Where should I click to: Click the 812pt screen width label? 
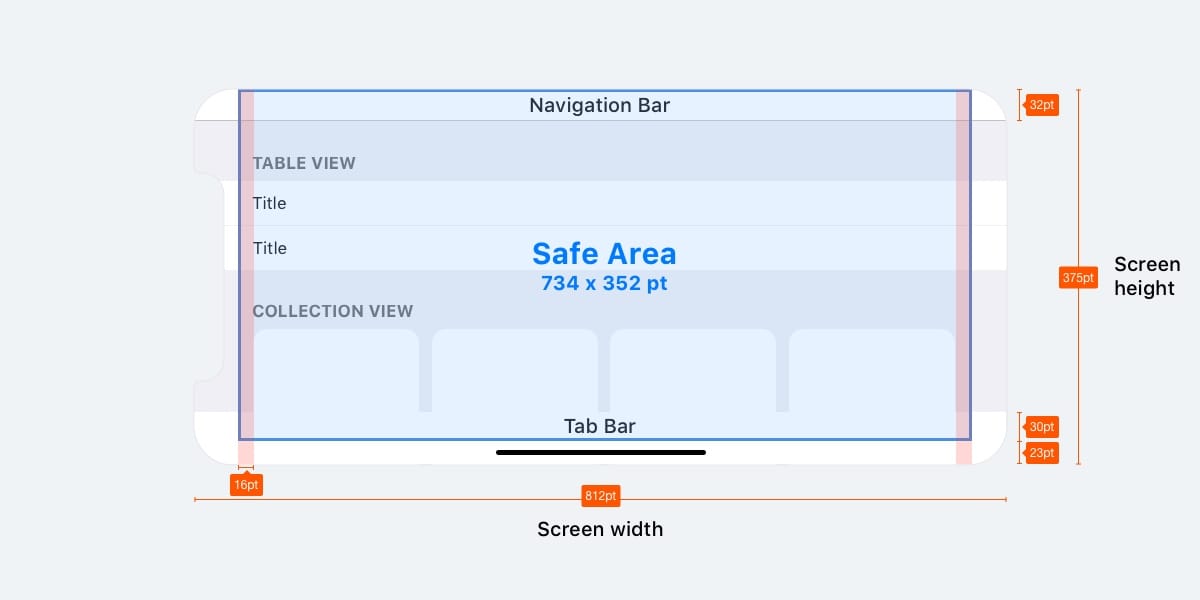(600, 496)
